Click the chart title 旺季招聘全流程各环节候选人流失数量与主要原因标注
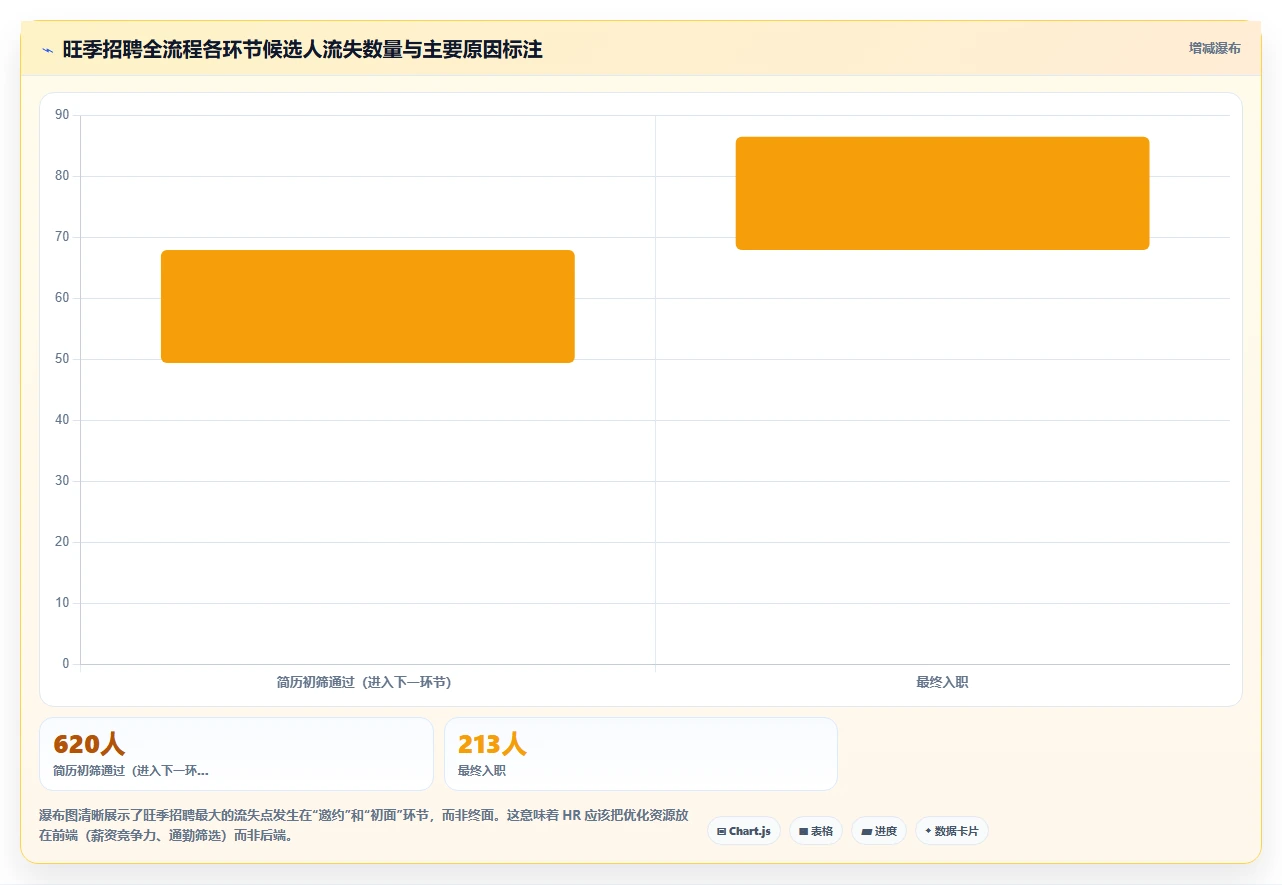This screenshot has width=1282, height=885. (302, 49)
